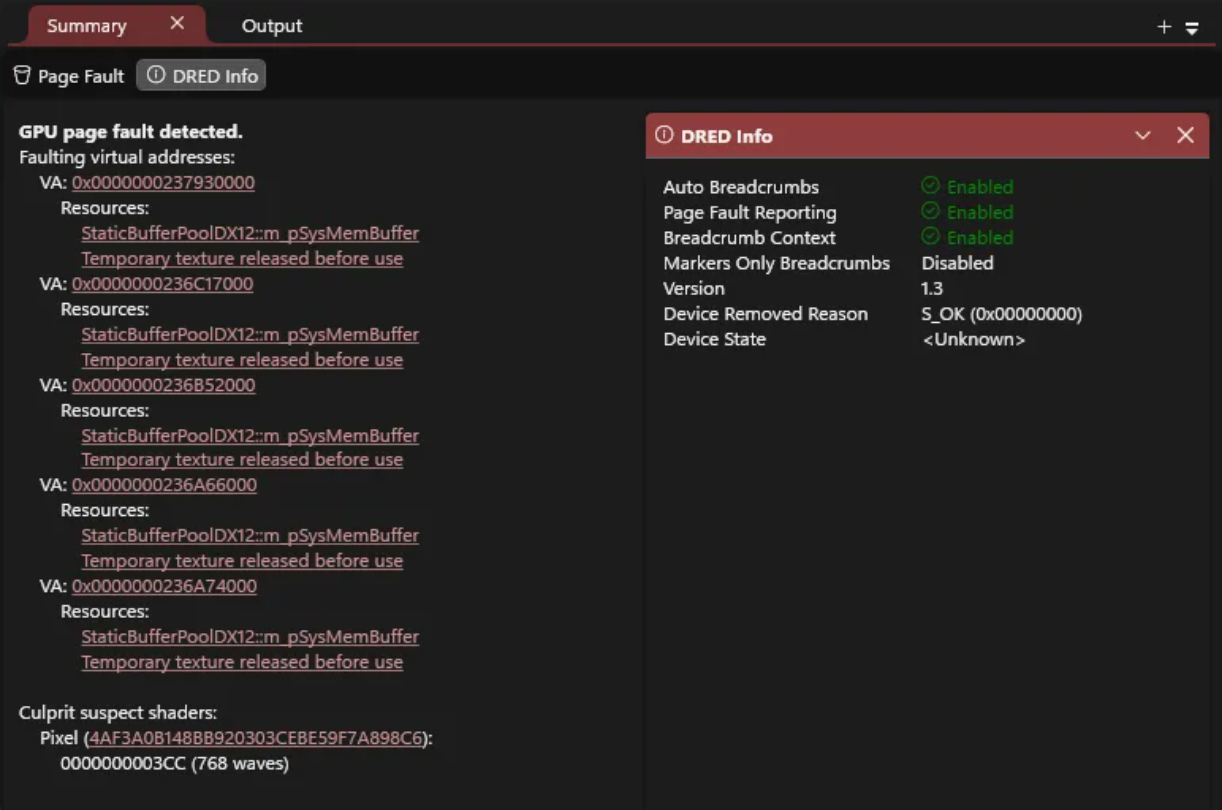Open address link 0x0000000236A74000

pos(164,586)
